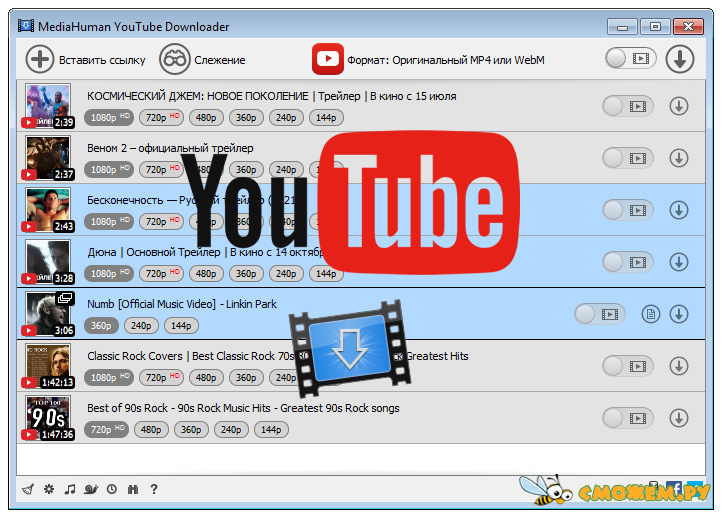Select 720p for КОСМИЧЕСКИЙ ДЖЕМ trailer
This screenshot has width=721, height=517.
[x=161, y=117]
